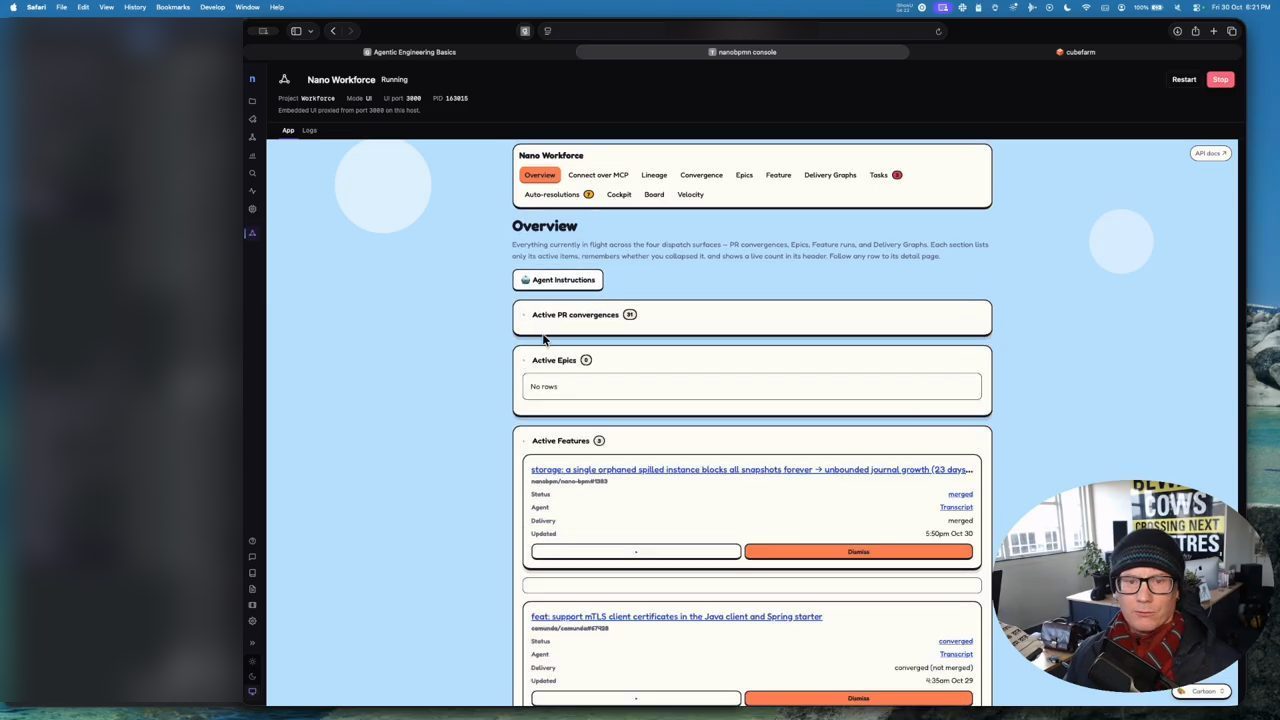The width and height of the screenshot is (1280, 720).
Task: Click Safari's page reload icon
Action: click(x=938, y=32)
